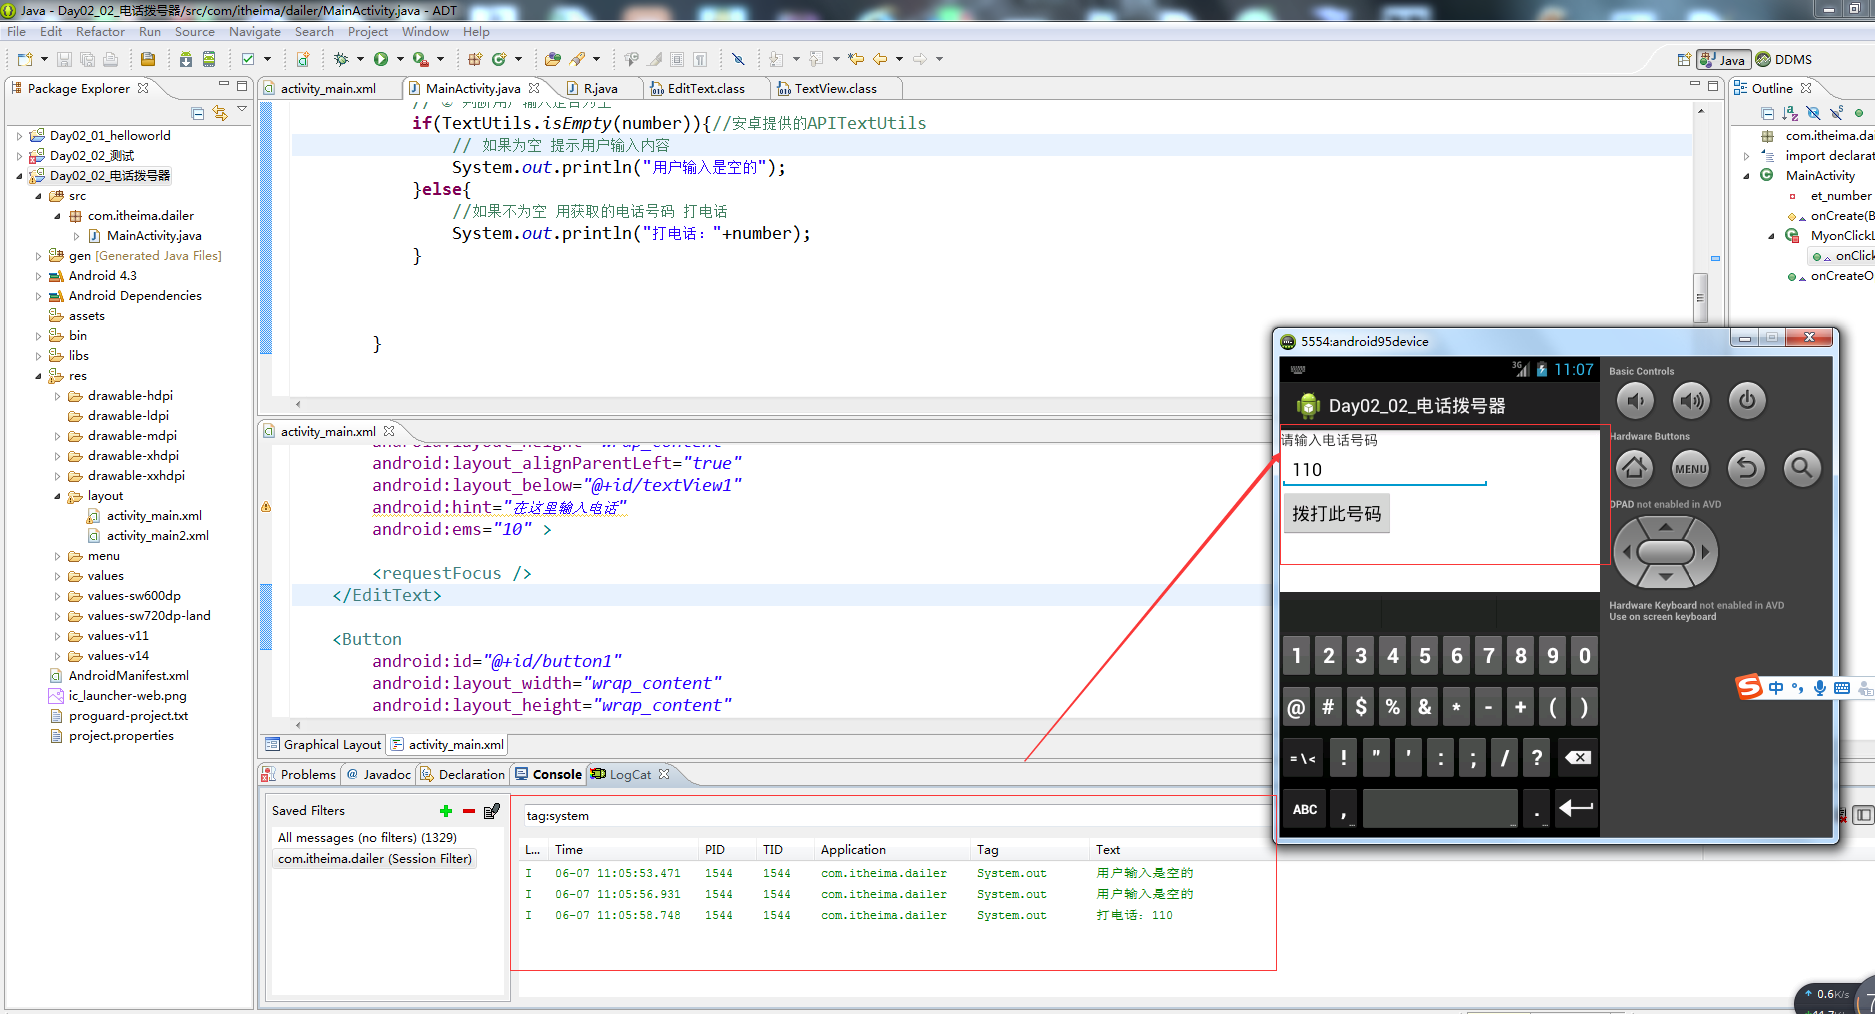
Task: Switch to Graphical Layout tab
Action: point(323,745)
